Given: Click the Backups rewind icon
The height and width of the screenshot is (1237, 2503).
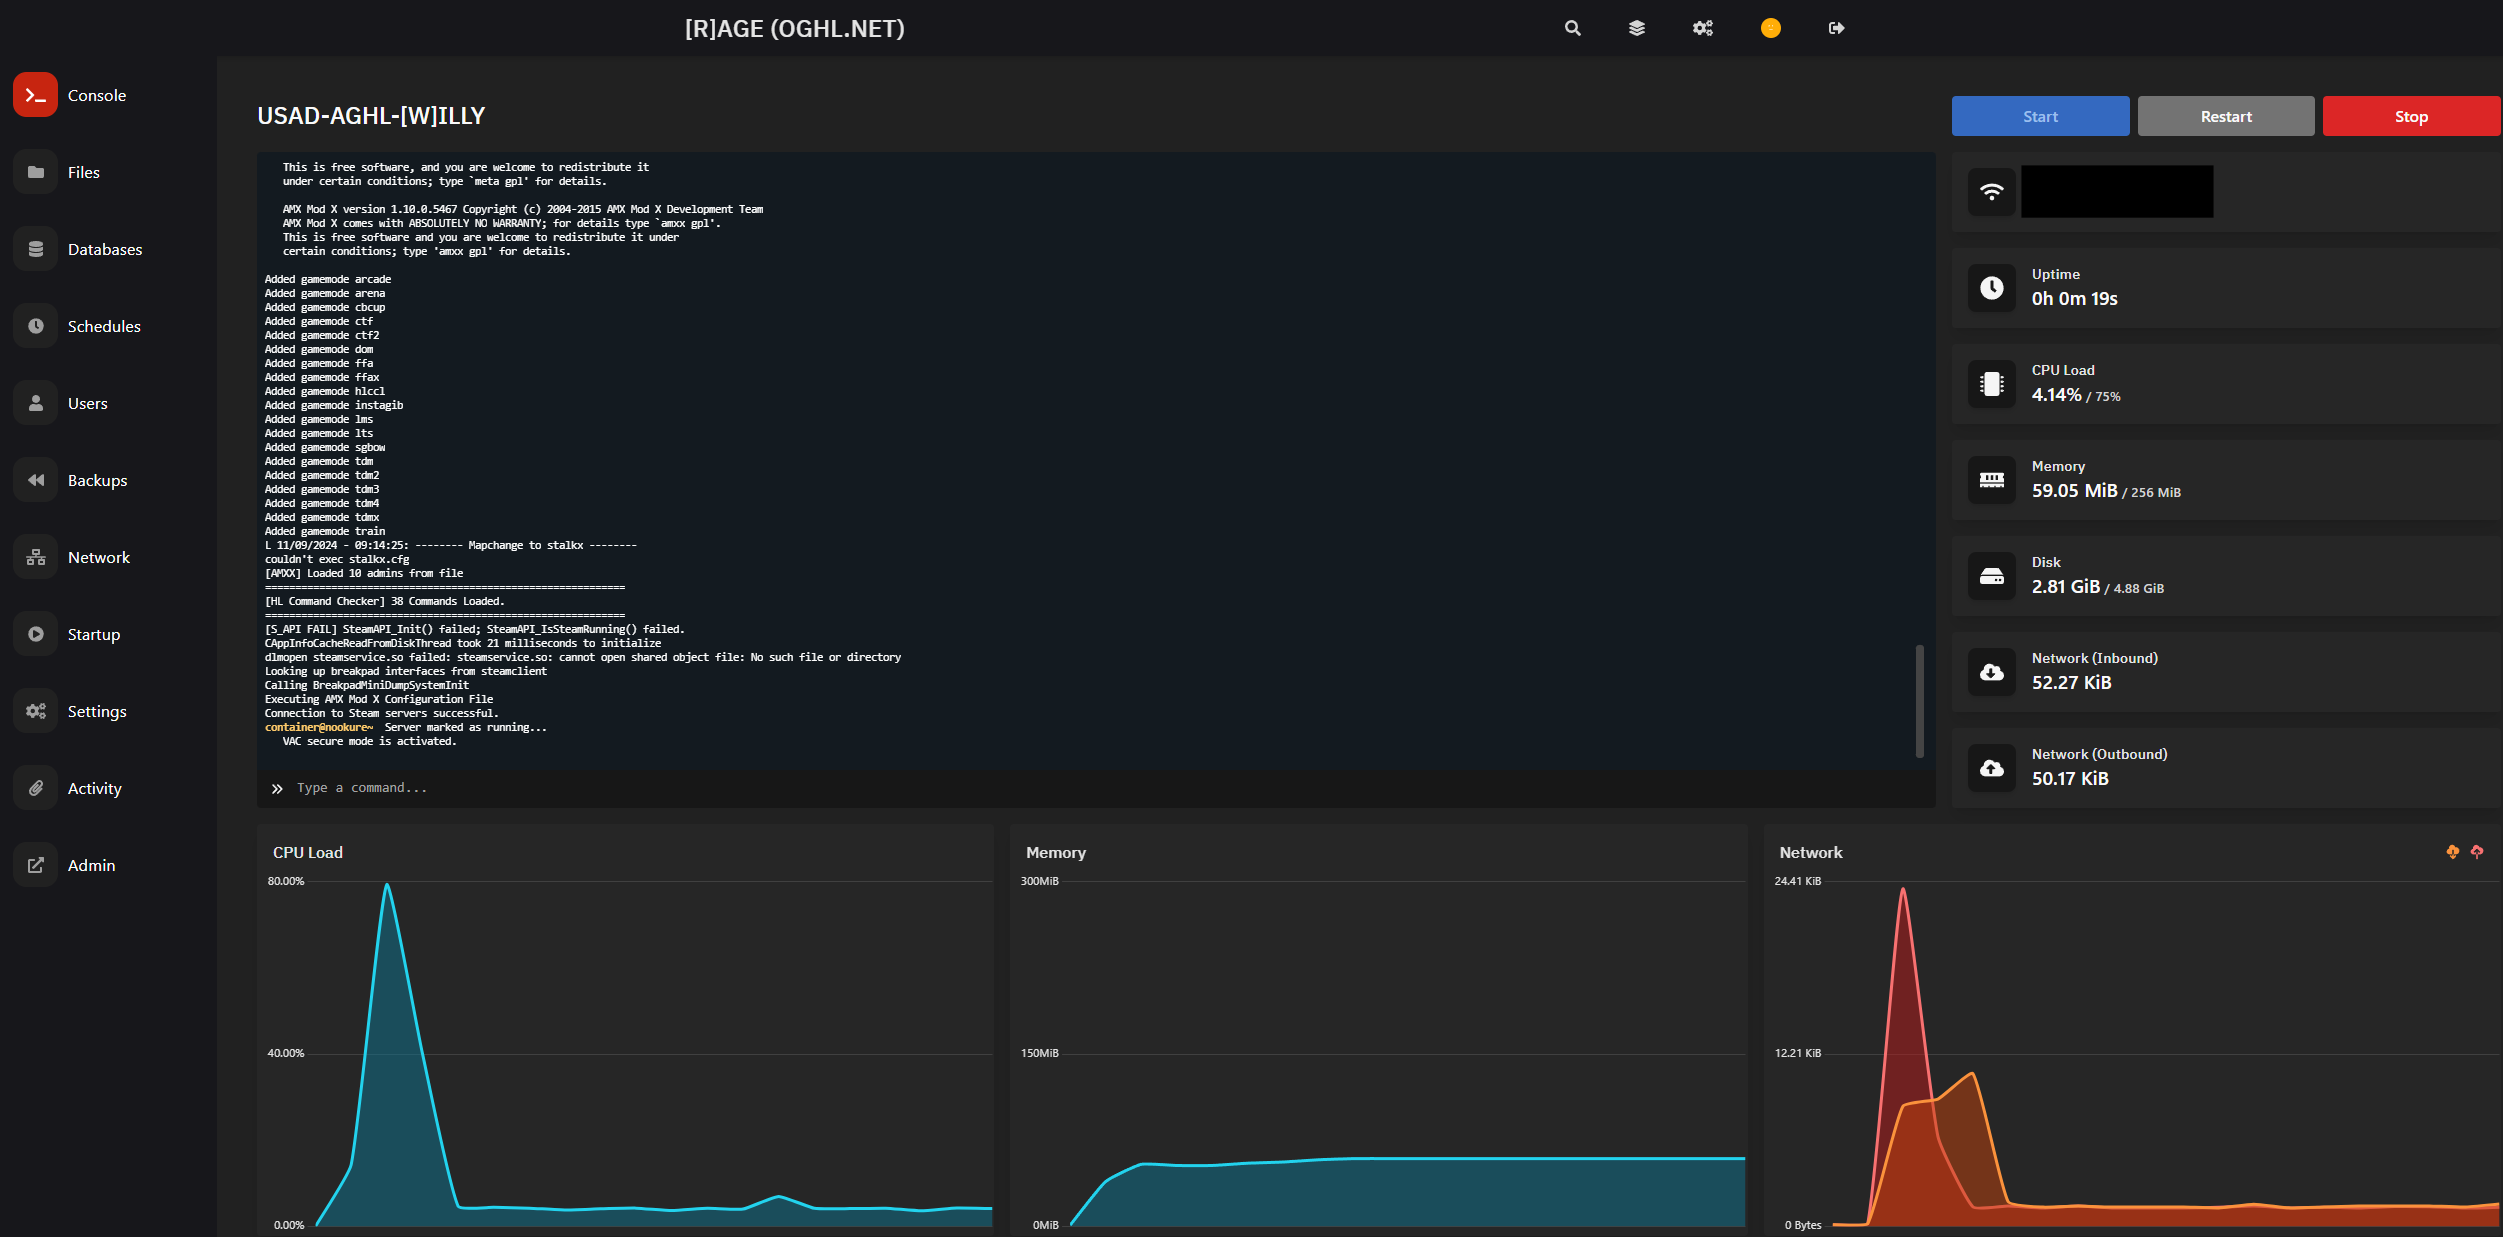Looking at the screenshot, I should [35, 480].
